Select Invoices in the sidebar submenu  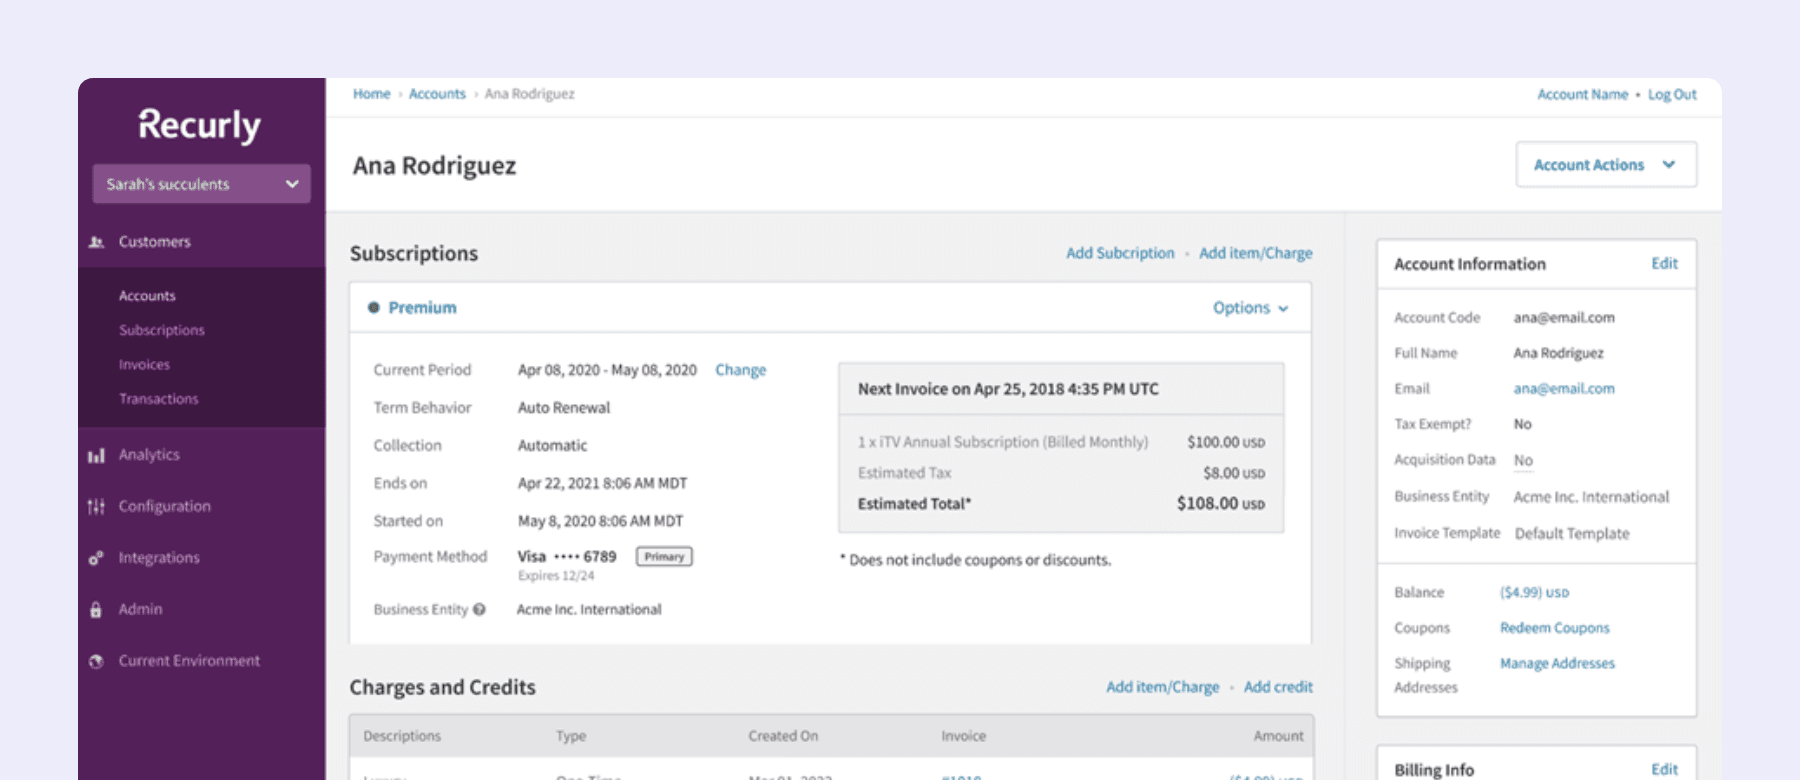(x=144, y=365)
